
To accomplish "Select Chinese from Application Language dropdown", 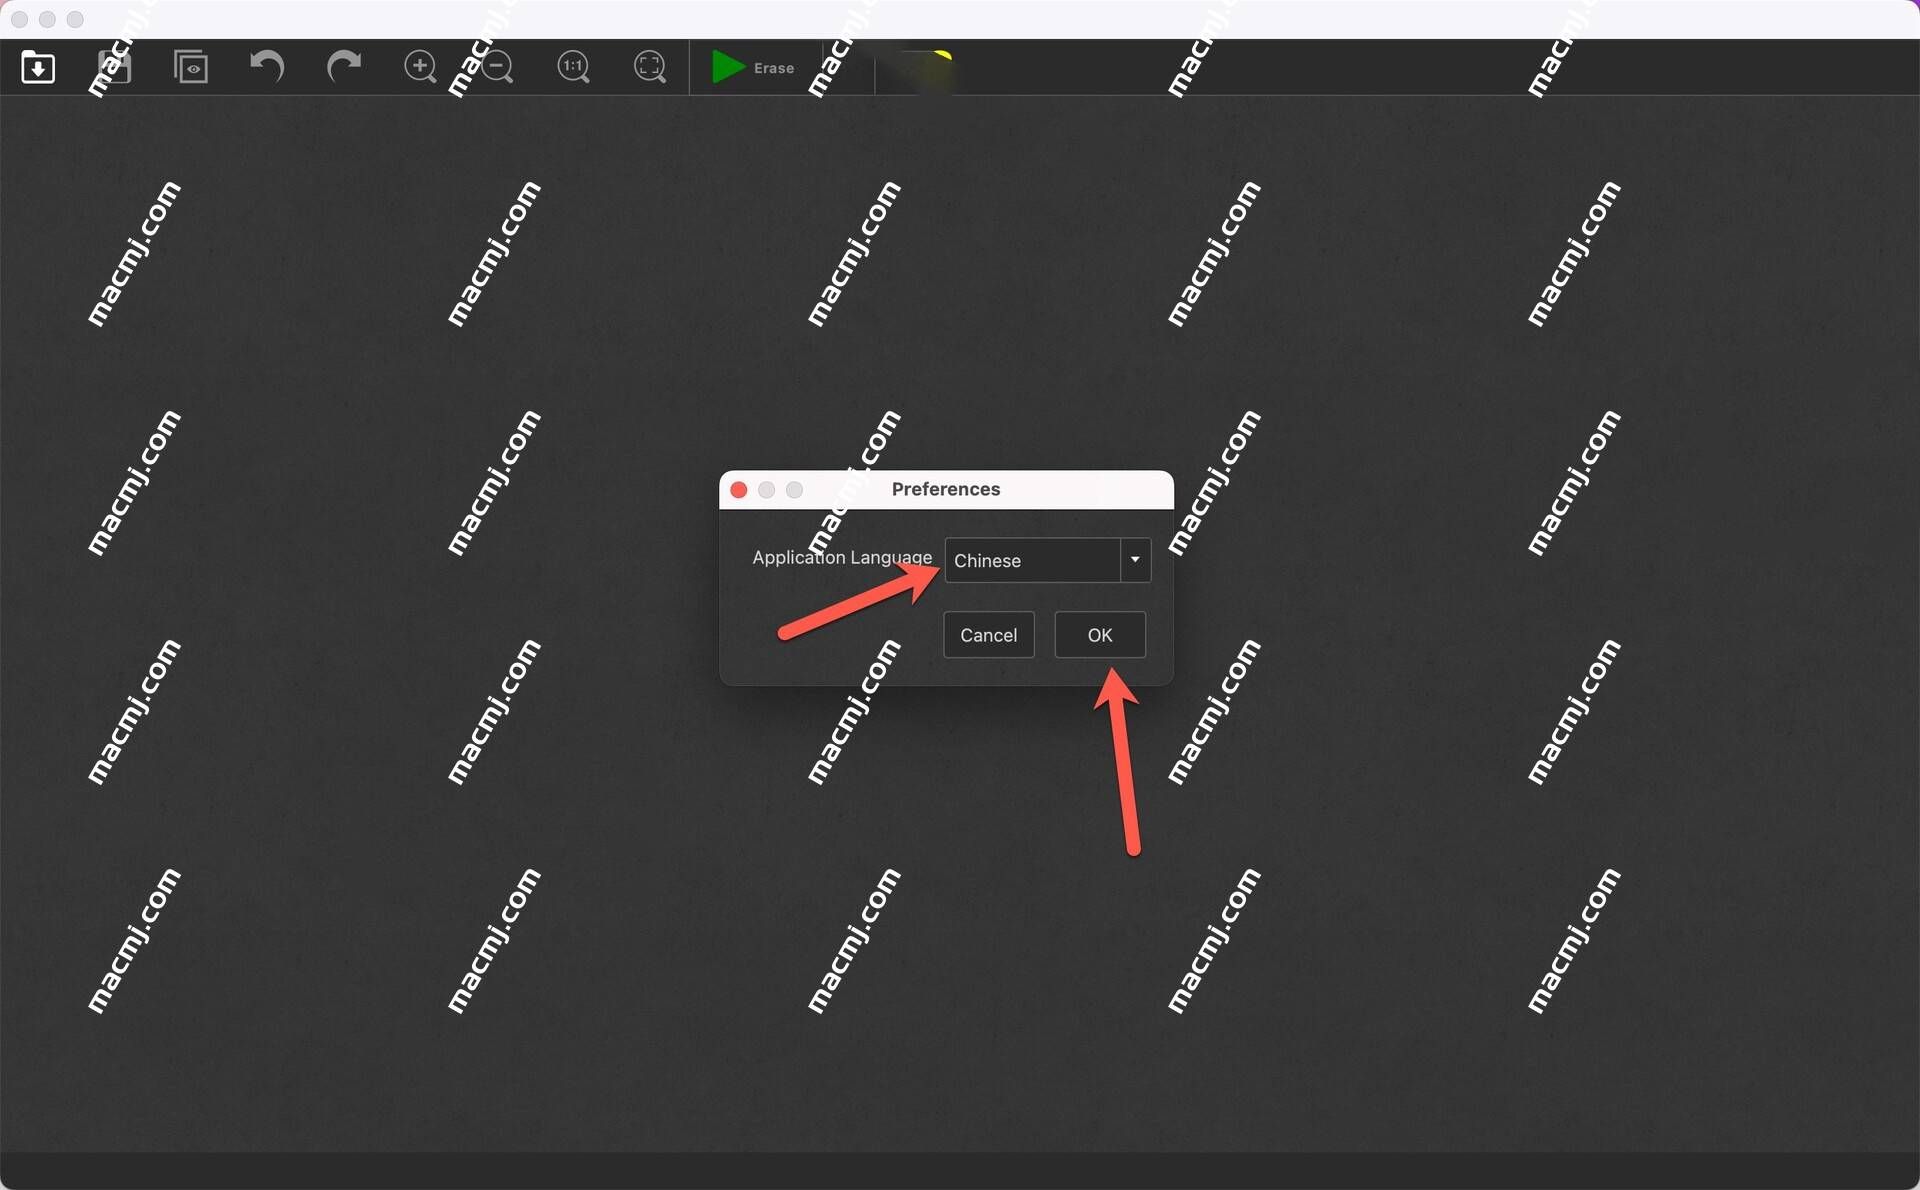I will 1045,561.
